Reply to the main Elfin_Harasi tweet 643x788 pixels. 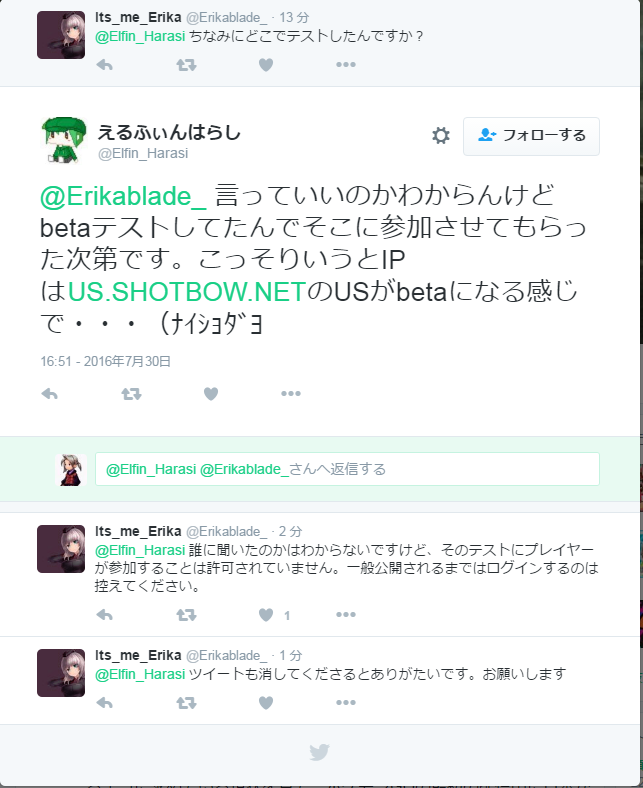tap(49, 394)
